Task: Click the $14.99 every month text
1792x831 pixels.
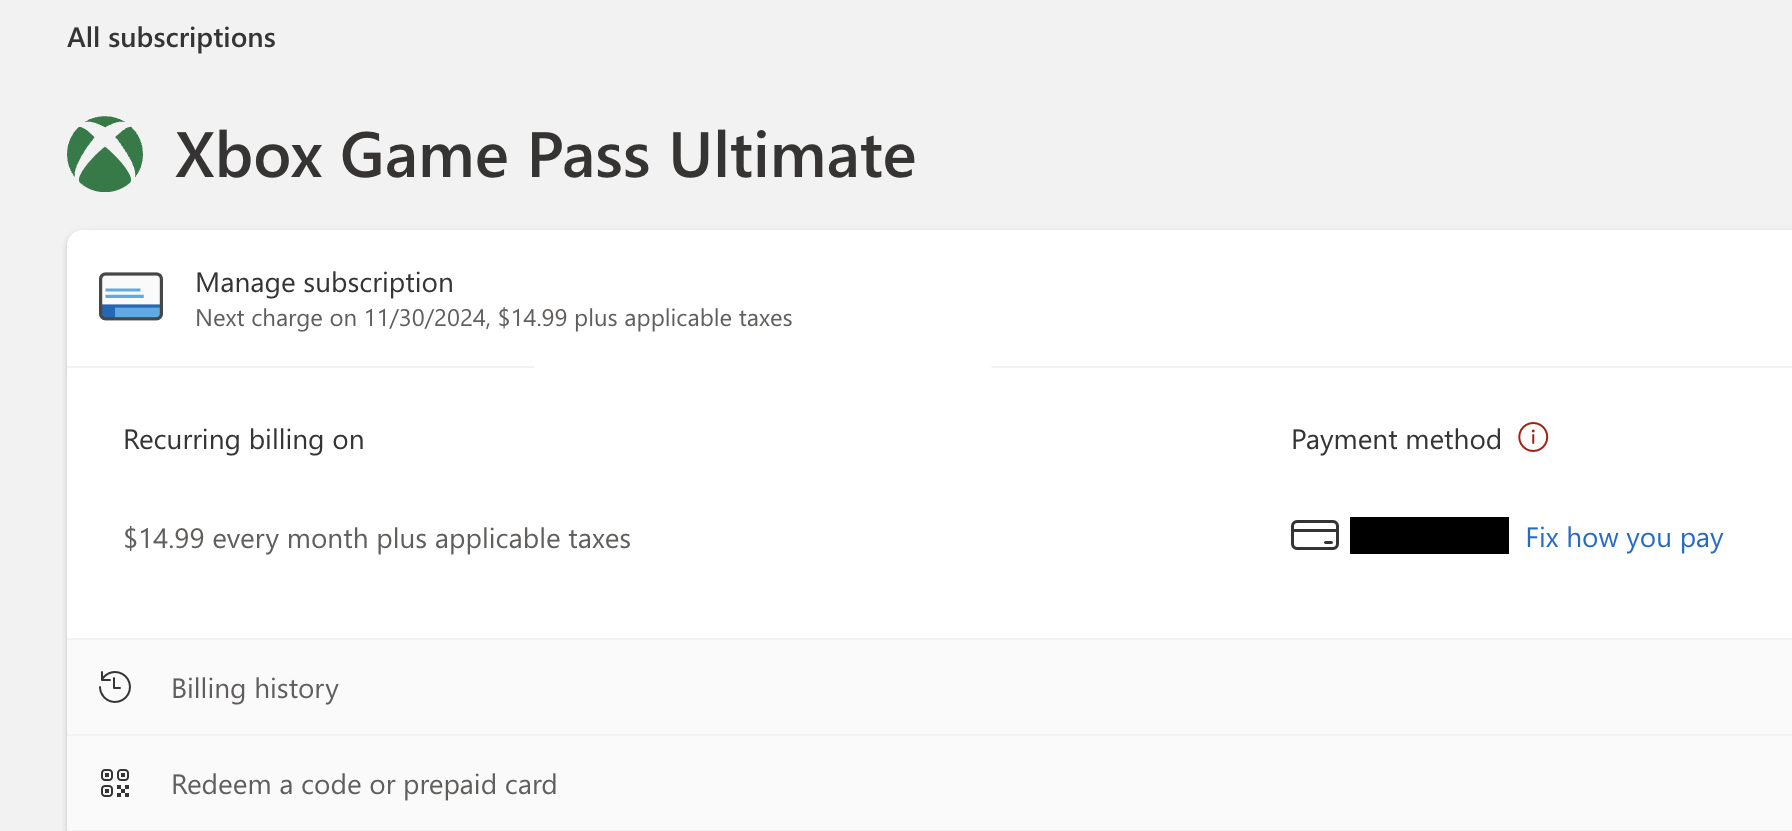Action: [x=377, y=539]
